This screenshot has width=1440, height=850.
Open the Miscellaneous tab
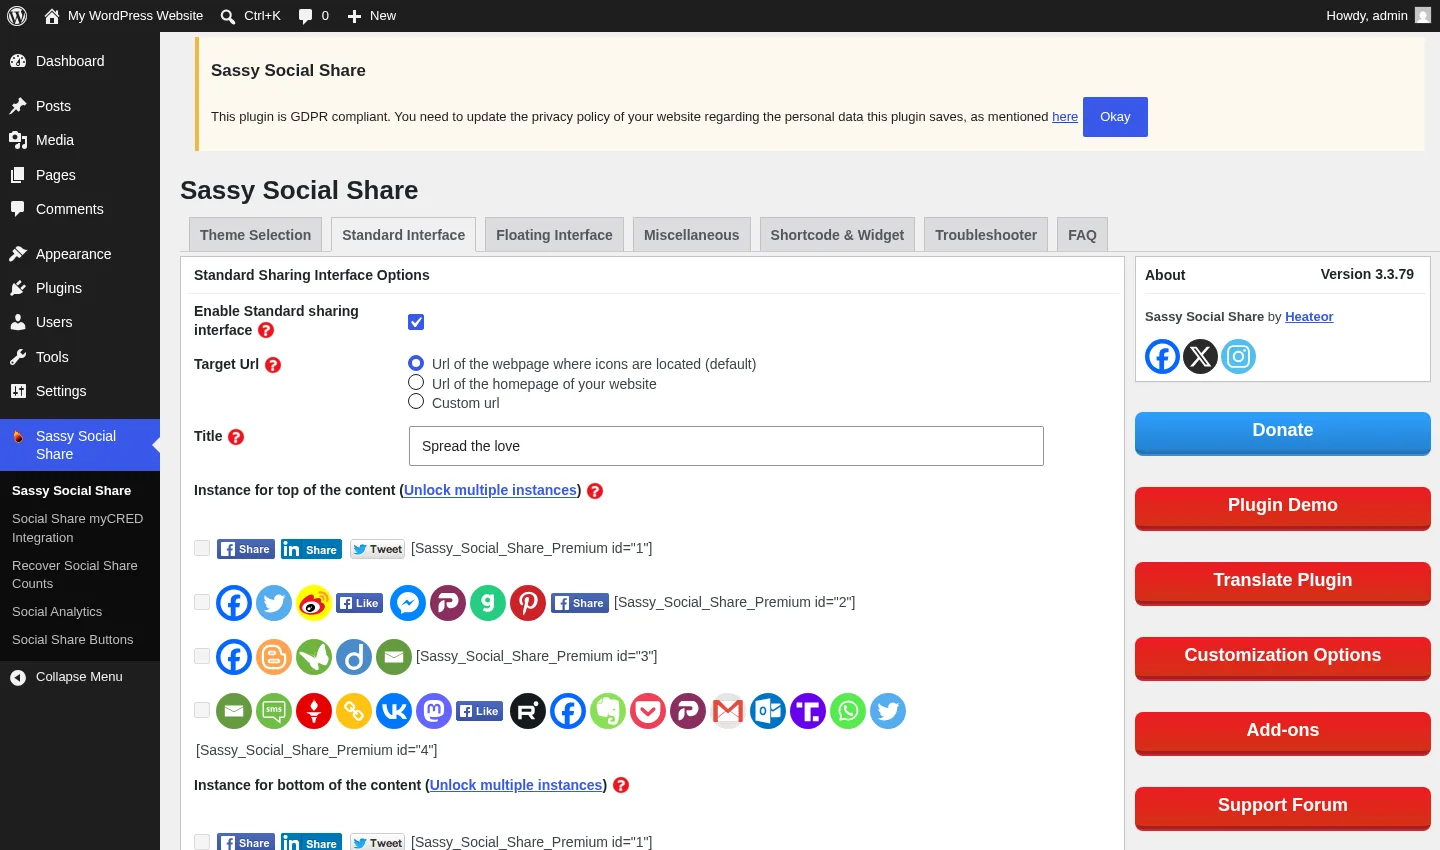[691, 235]
